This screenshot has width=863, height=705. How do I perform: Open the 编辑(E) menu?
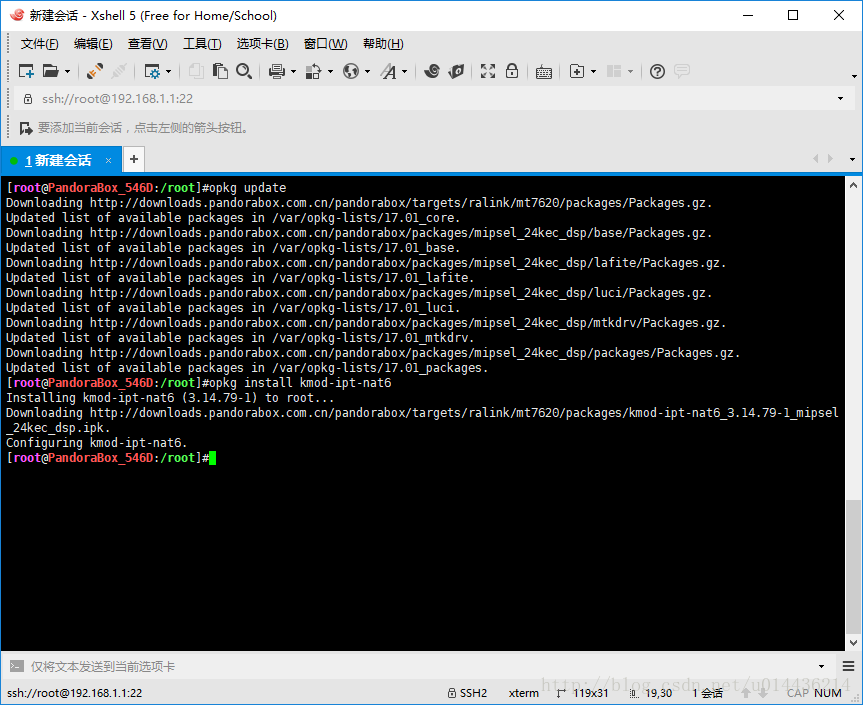(93, 44)
